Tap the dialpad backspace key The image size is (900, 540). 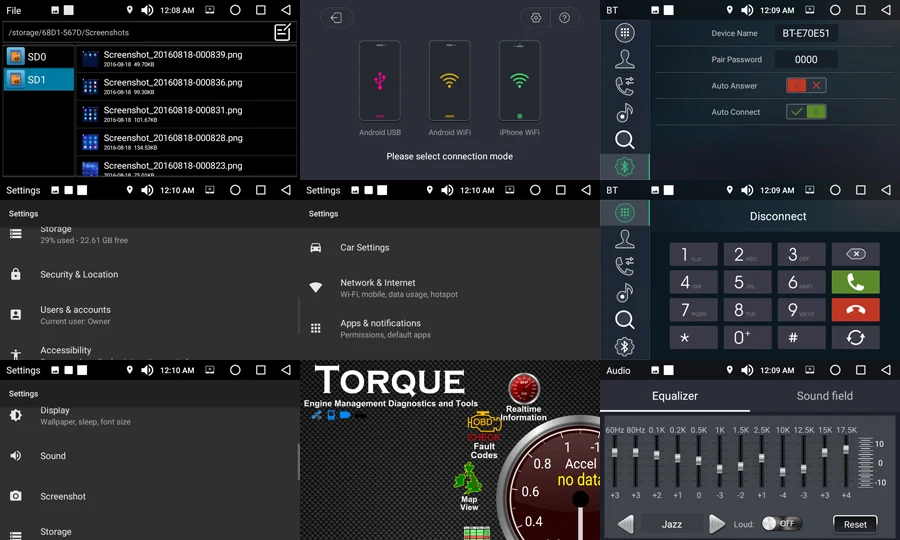[x=855, y=254]
